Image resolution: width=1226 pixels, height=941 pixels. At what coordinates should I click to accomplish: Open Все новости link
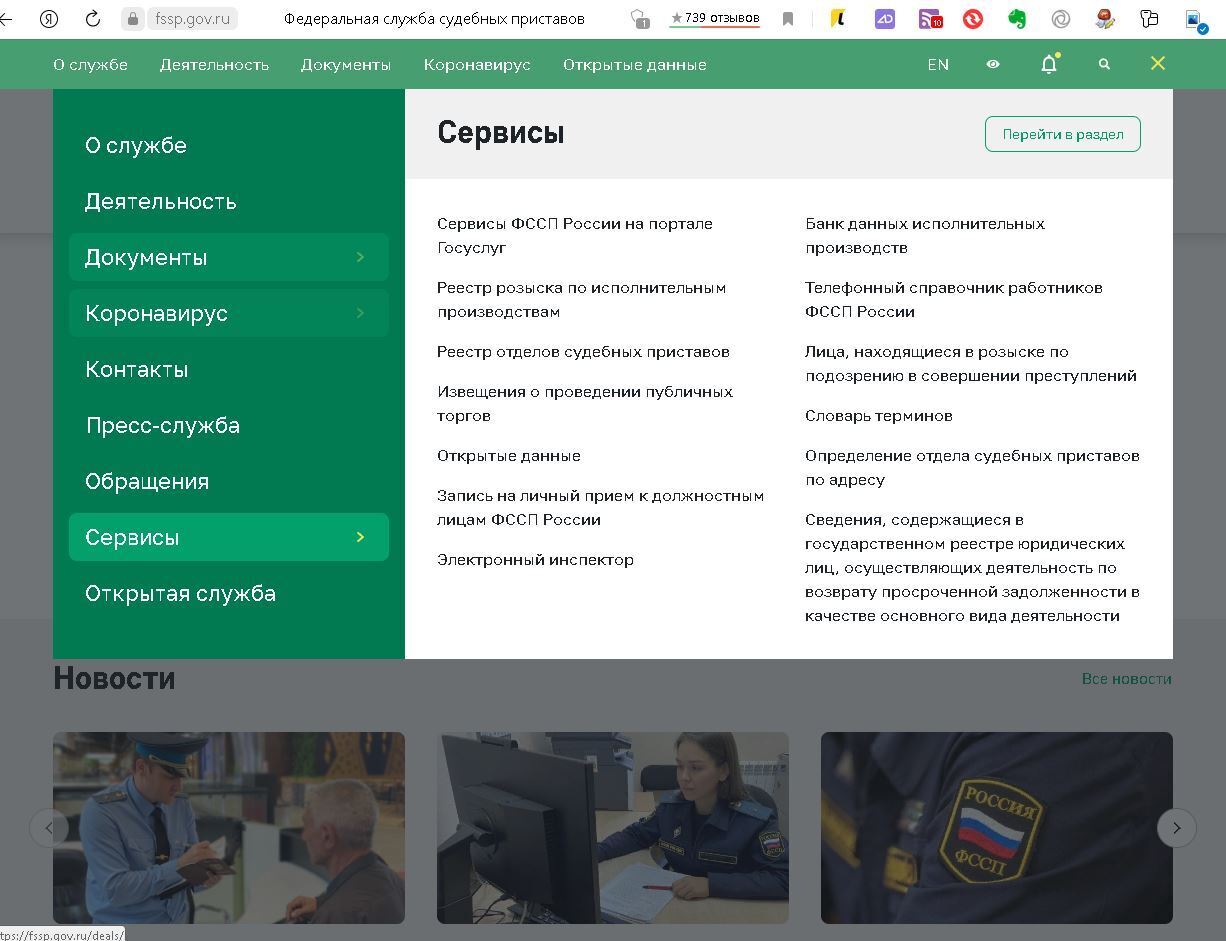[x=1127, y=678]
